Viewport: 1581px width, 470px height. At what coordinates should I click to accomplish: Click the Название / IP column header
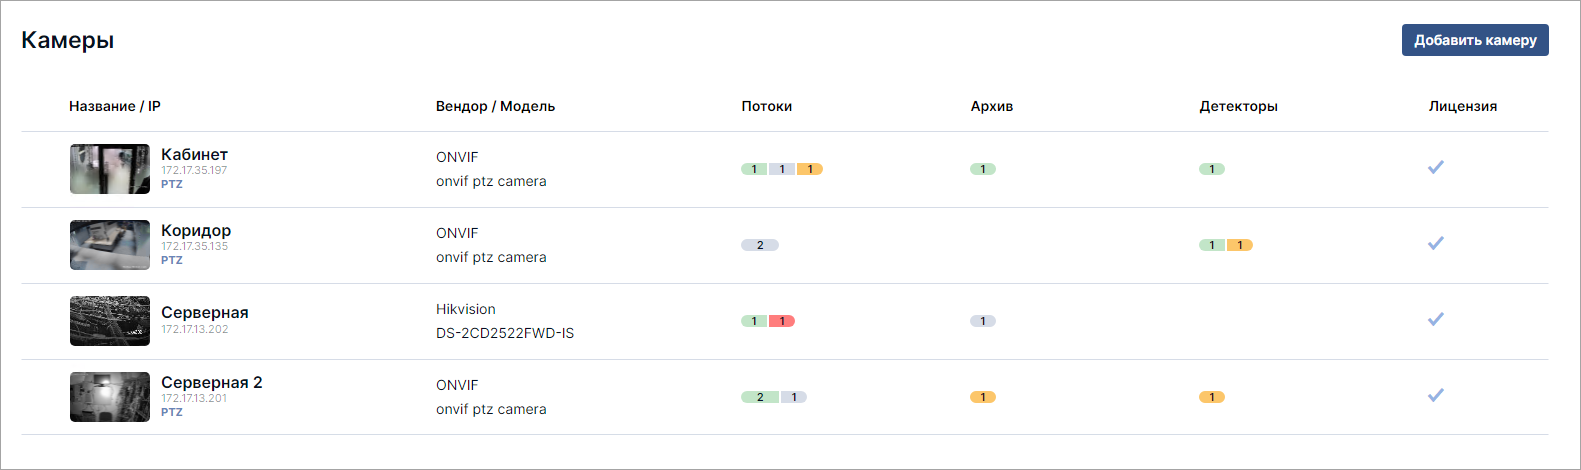[x=115, y=106]
